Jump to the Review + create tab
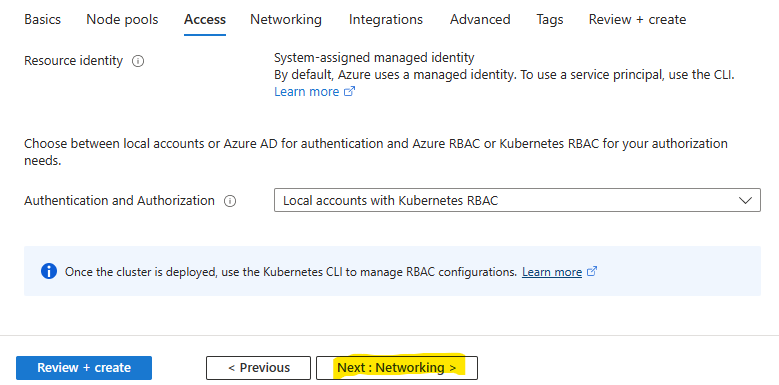Image resolution: width=779 pixels, height=385 pixels. pyautogui.click(x=637, y=19)
